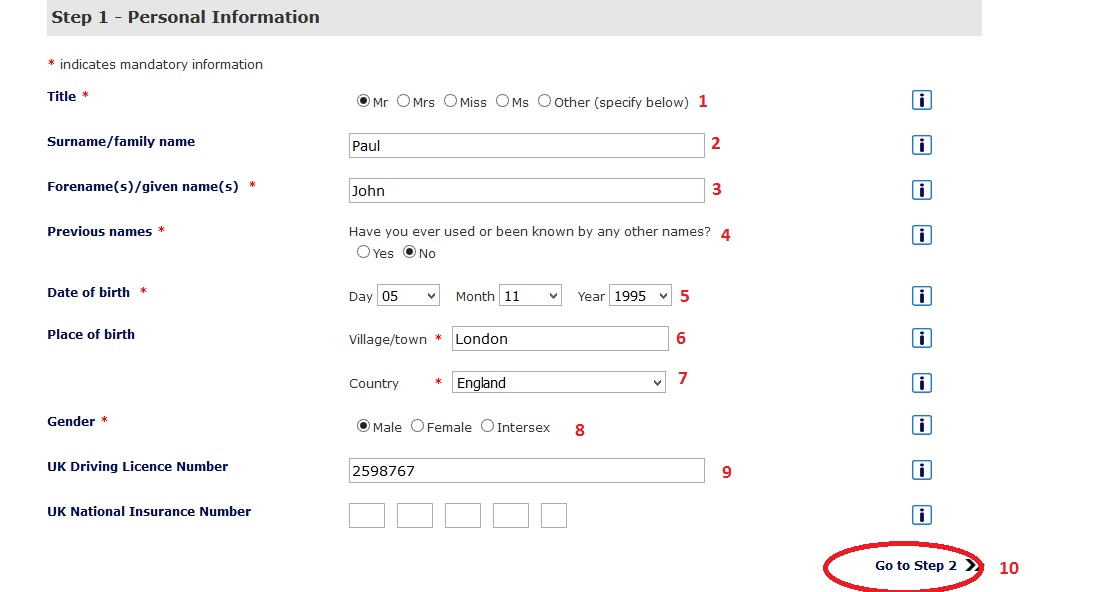
Task: Expand the Month dropdown
Action: tap(530, 296)
